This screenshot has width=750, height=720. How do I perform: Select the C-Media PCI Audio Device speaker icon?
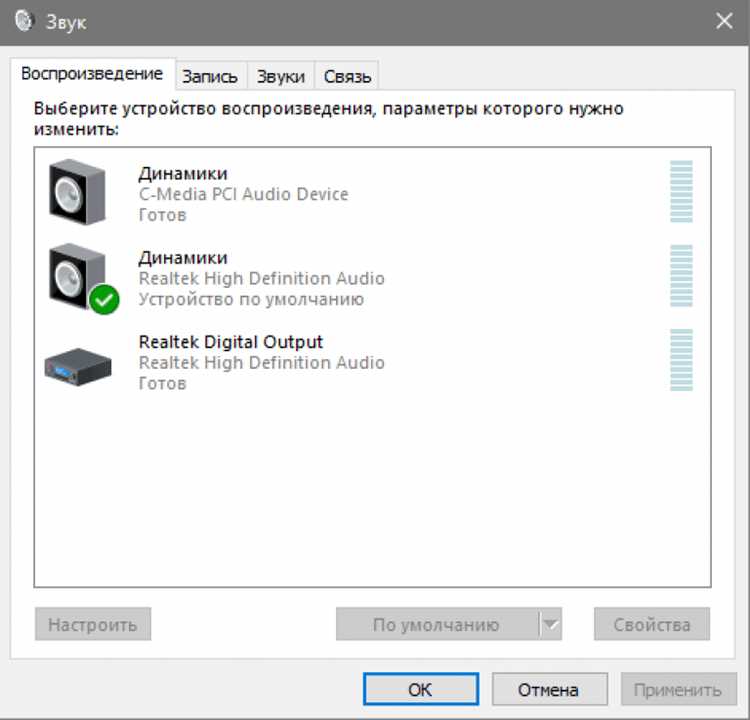77,192
